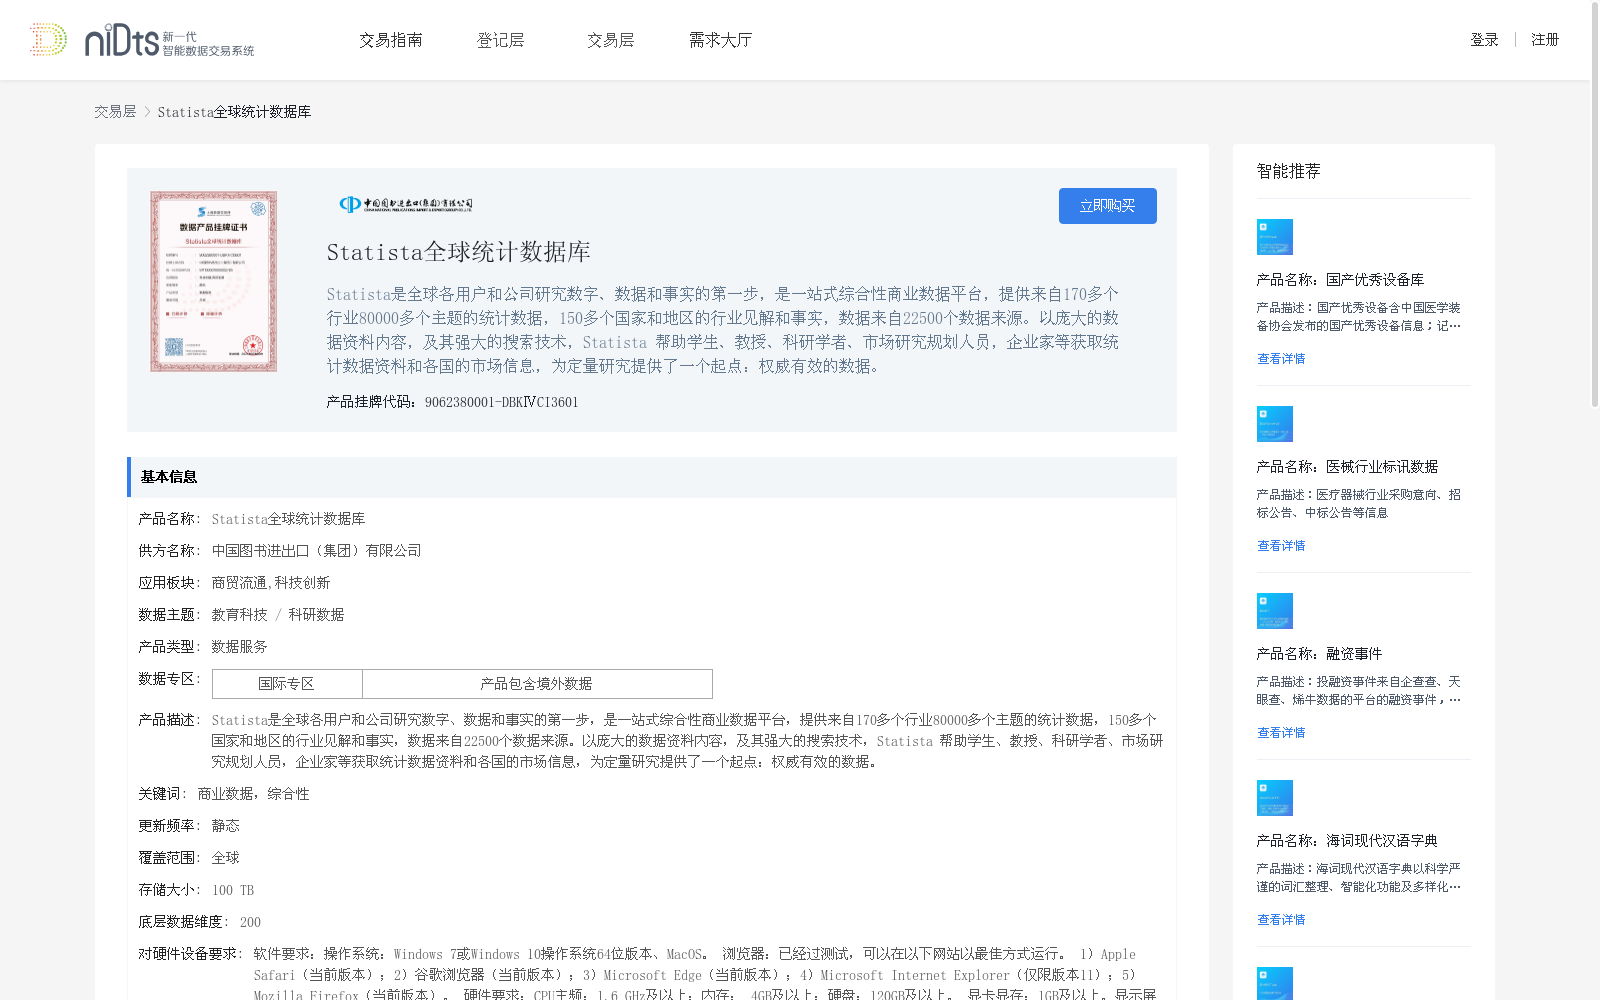Click the coverage value 全球
The image size is (1600, 1000).
pos(225,858)
